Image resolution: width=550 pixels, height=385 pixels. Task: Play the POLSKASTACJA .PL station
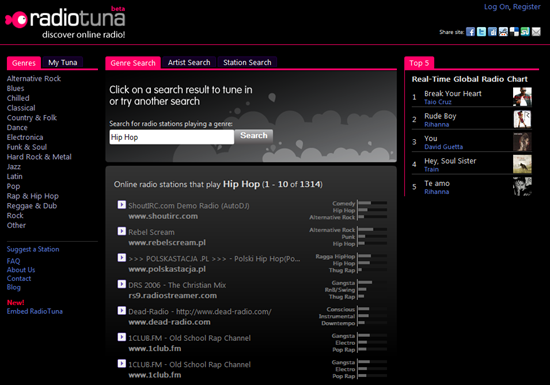point(122,258)
